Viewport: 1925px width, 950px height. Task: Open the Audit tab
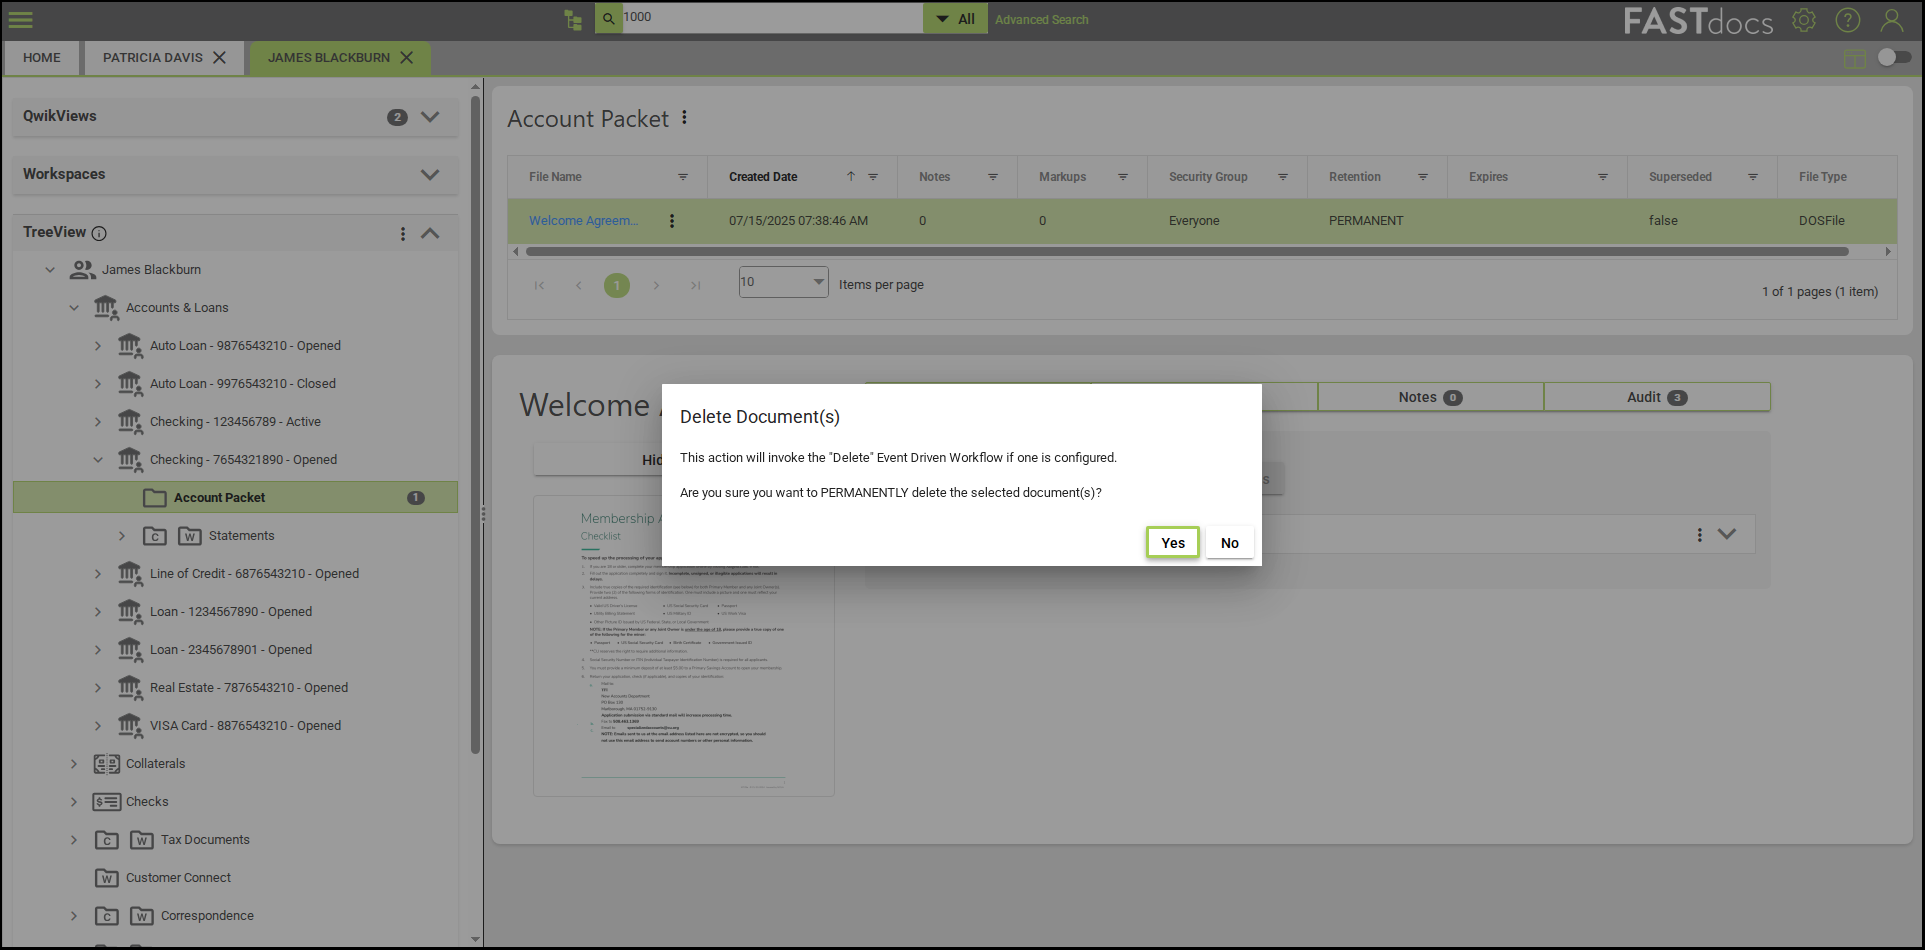tap(1656, 397)
